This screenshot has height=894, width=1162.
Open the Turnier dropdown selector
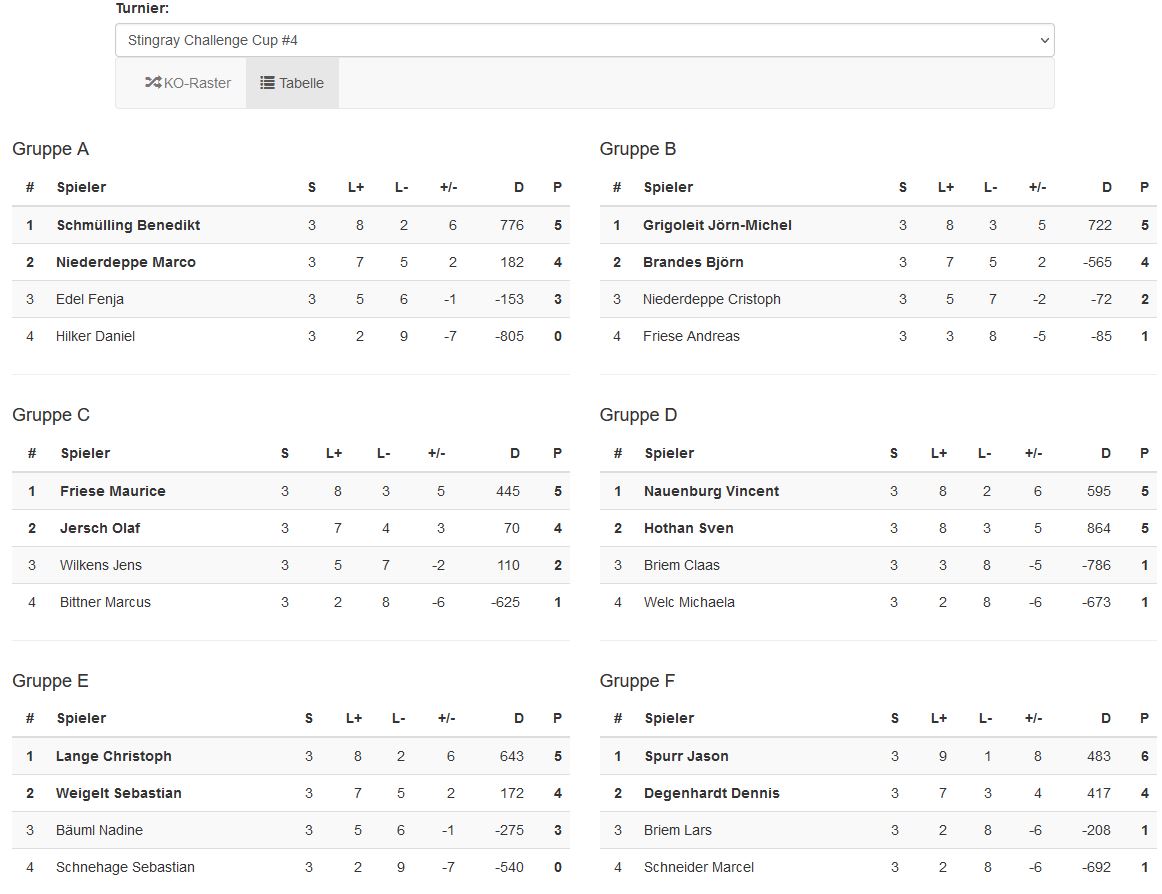tap(584, 40)
